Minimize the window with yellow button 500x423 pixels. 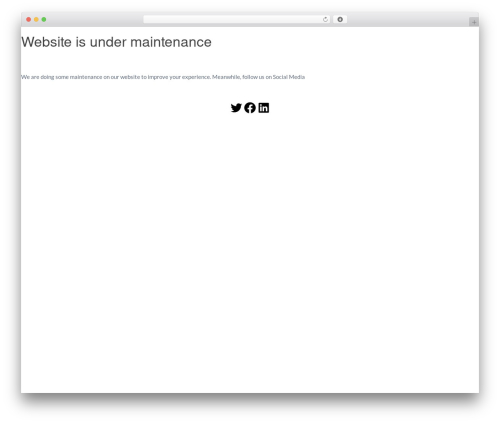pyautogui.click(x=36, y=20)
